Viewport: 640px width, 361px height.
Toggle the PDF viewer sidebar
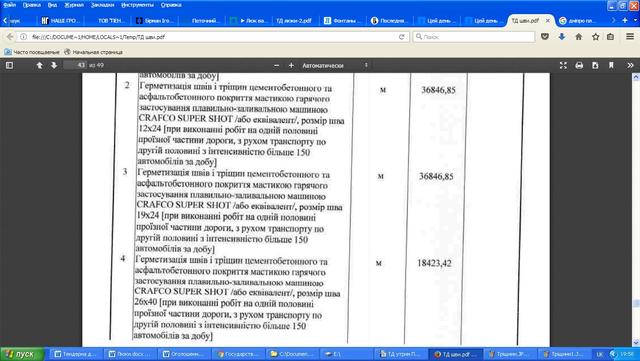coord(9,65)
